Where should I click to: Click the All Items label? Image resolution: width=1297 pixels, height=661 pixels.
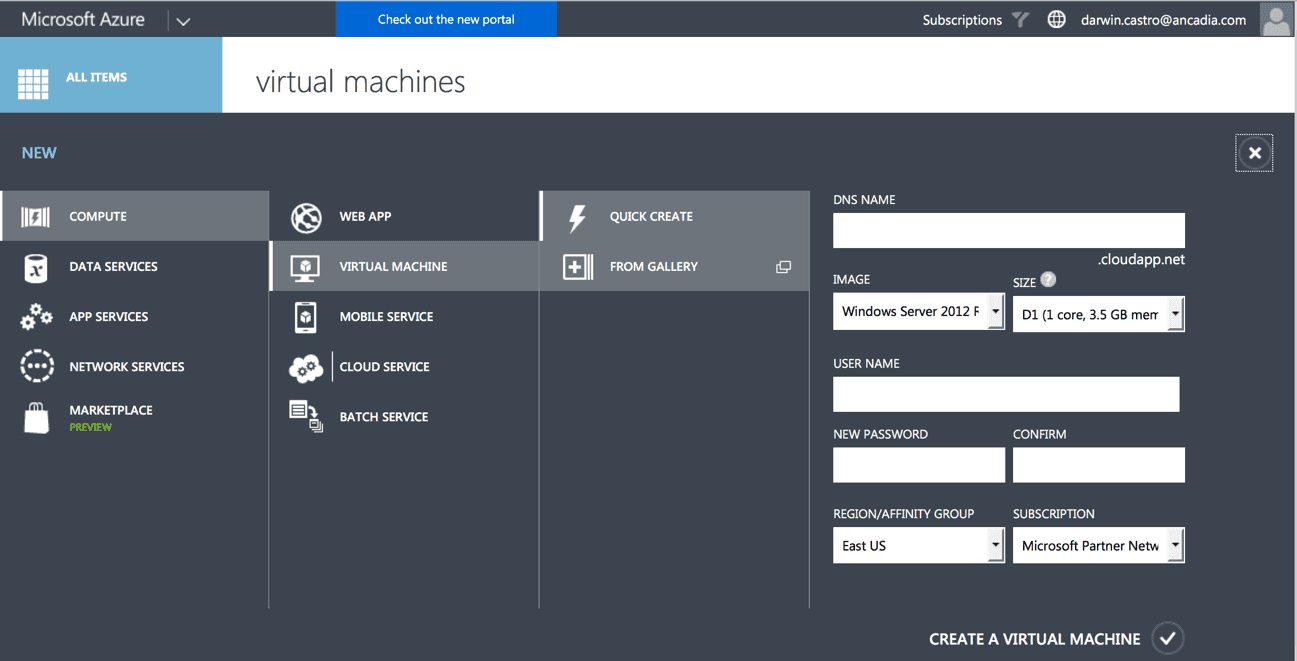[x=96, y=77]
